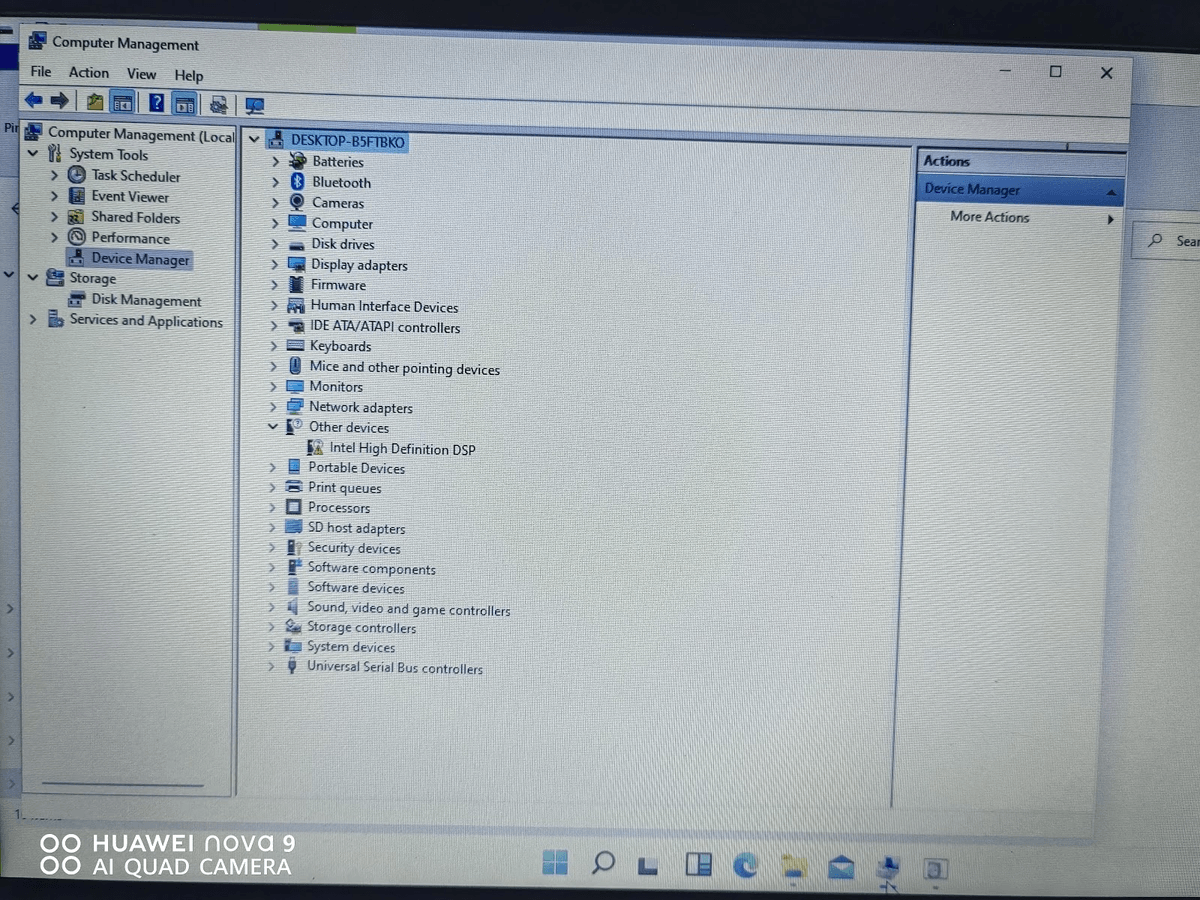Image resolution: width=1200 pixels, height=900 pixels.
Task: Collapse the System Tools tree branch
Action: 33,155
